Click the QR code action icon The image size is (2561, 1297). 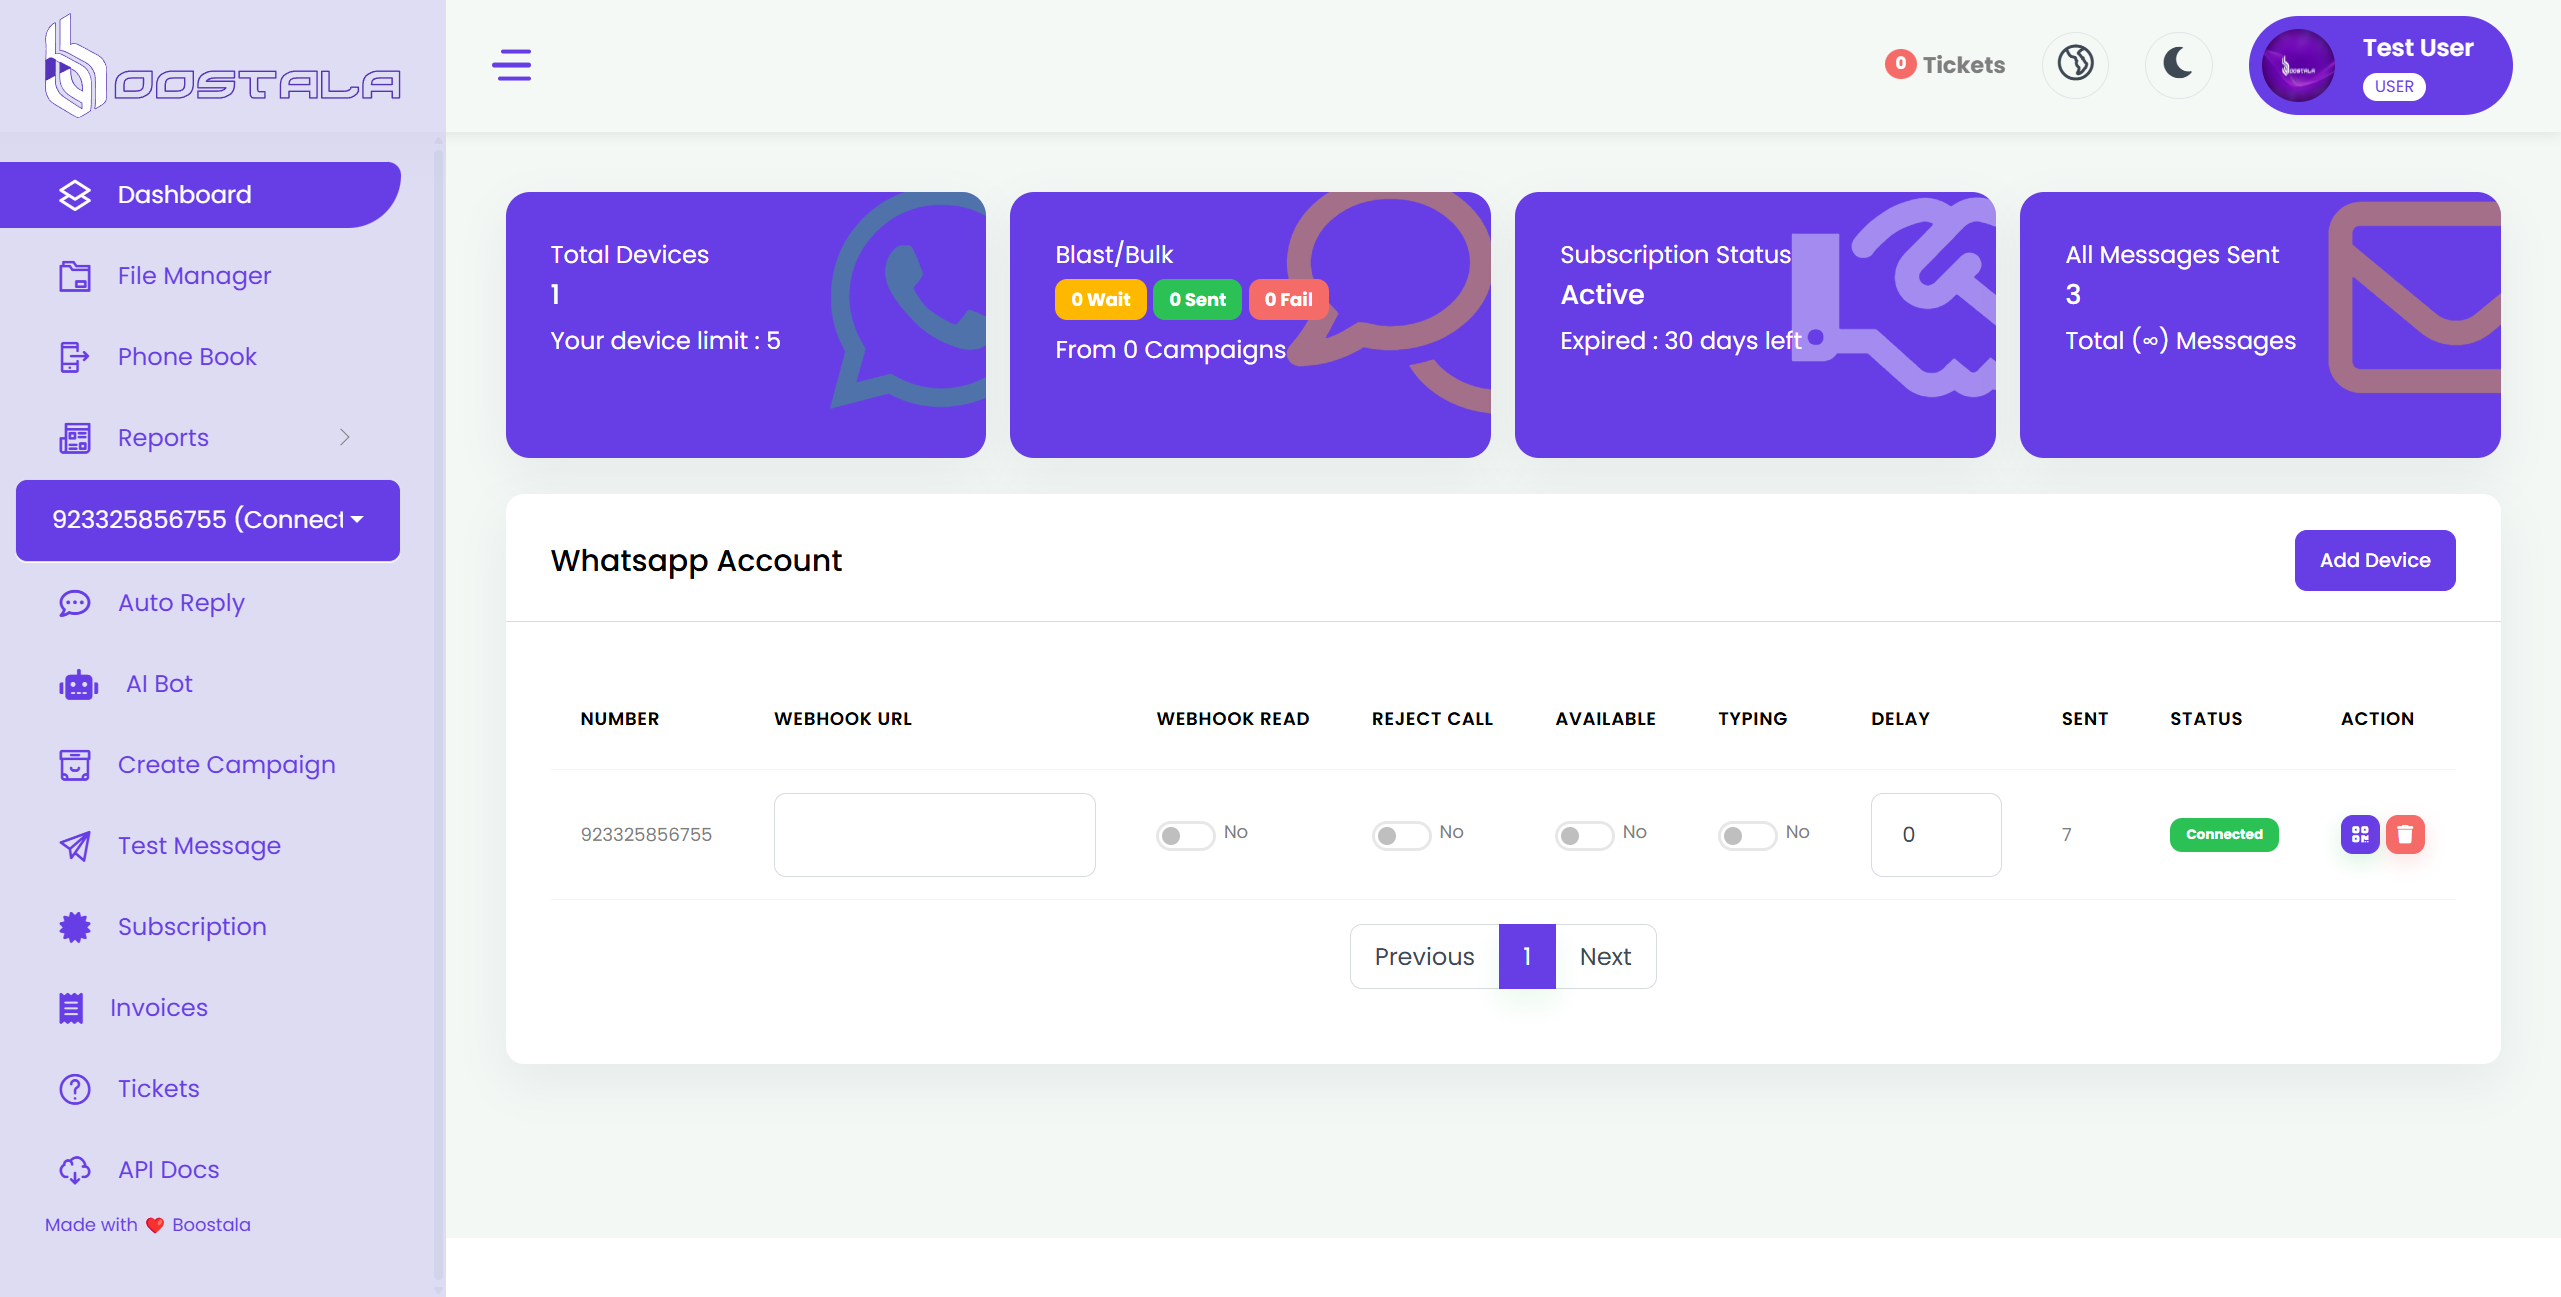[2359, 834]
